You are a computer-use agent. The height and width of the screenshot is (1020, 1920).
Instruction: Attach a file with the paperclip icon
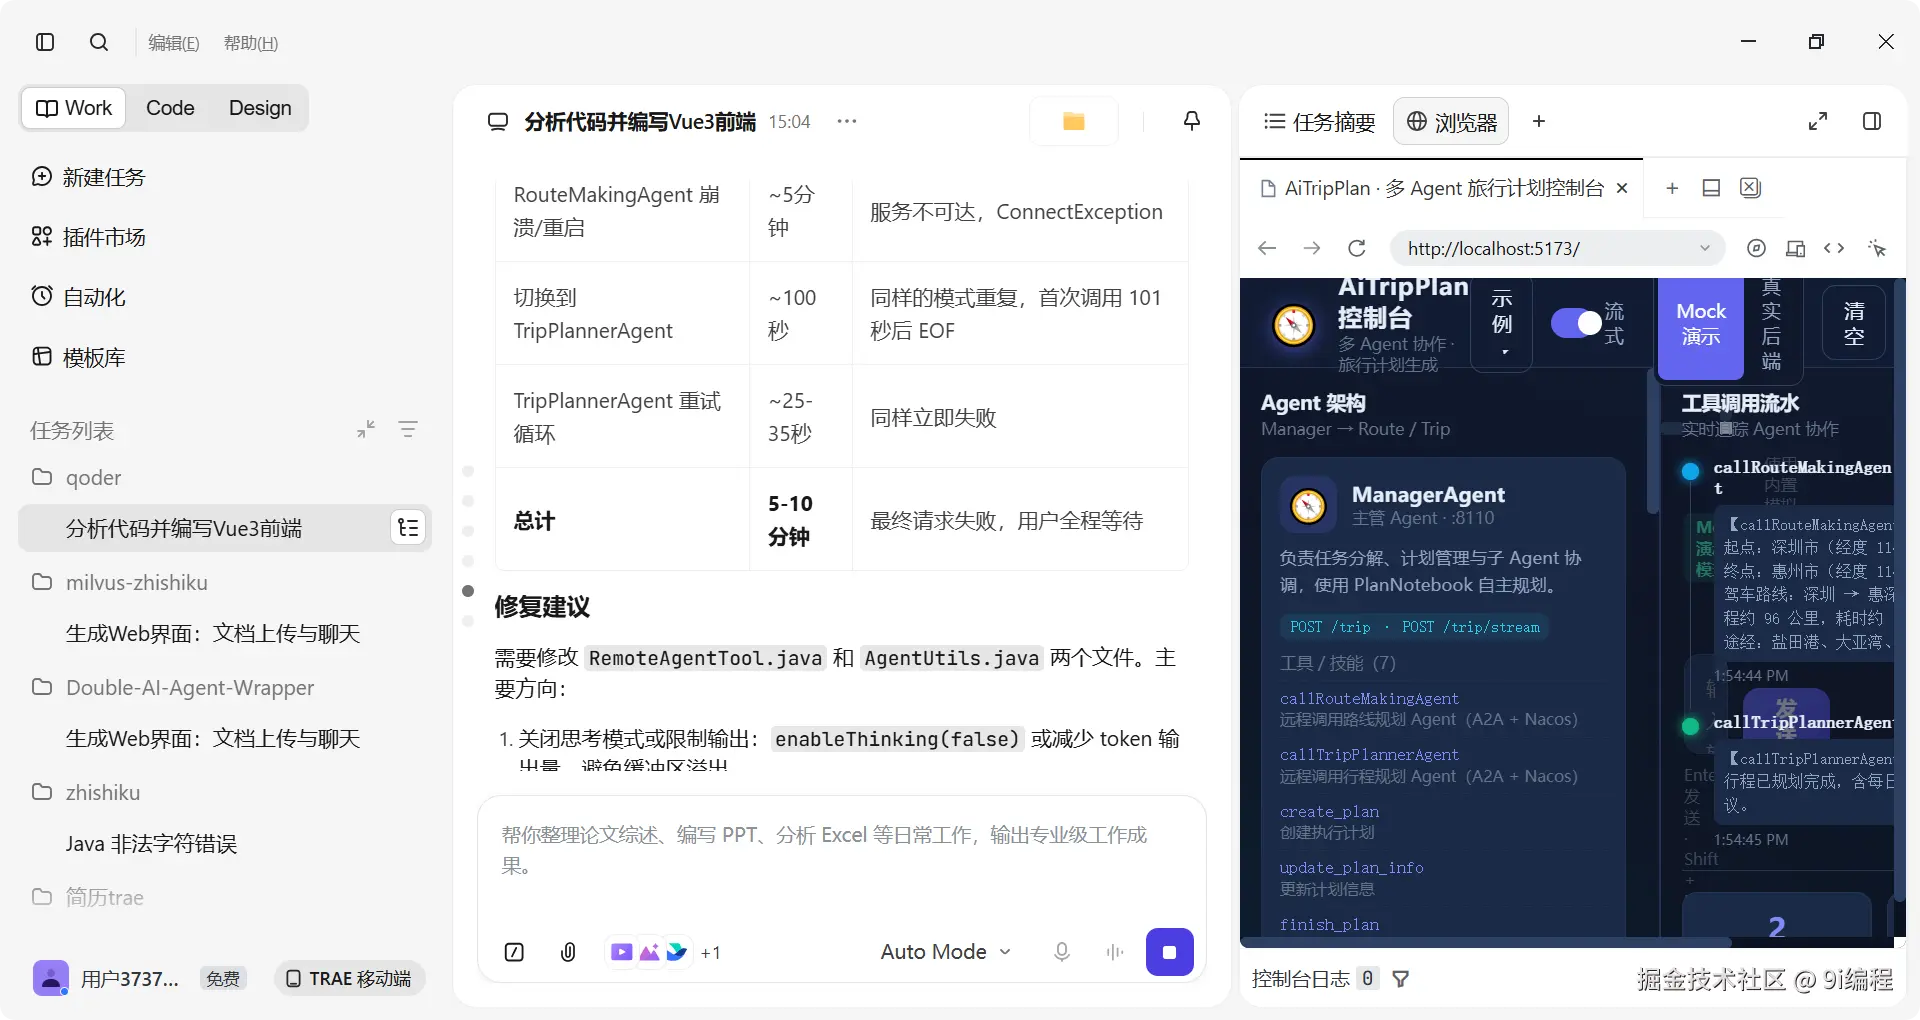tap(568, 952)
